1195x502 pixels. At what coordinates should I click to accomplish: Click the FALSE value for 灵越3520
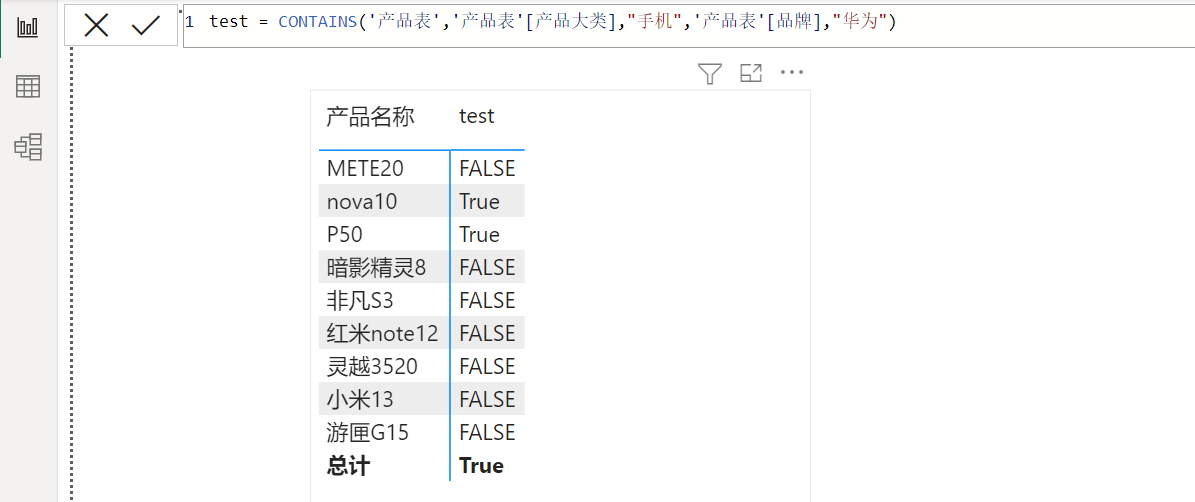click(487, 366)
